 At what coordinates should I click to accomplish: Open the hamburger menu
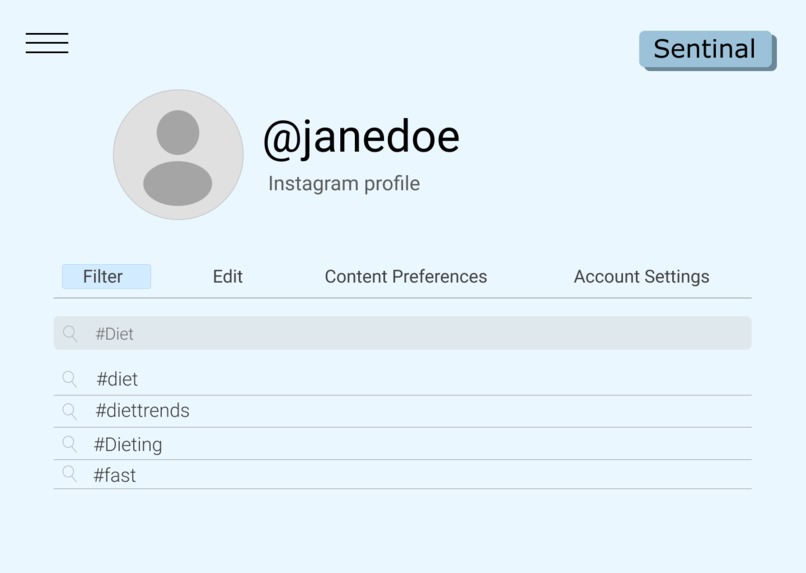(x=47, y=43)
